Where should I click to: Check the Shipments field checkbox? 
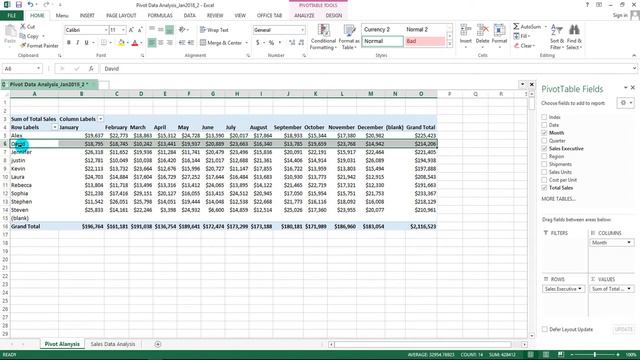544,164
